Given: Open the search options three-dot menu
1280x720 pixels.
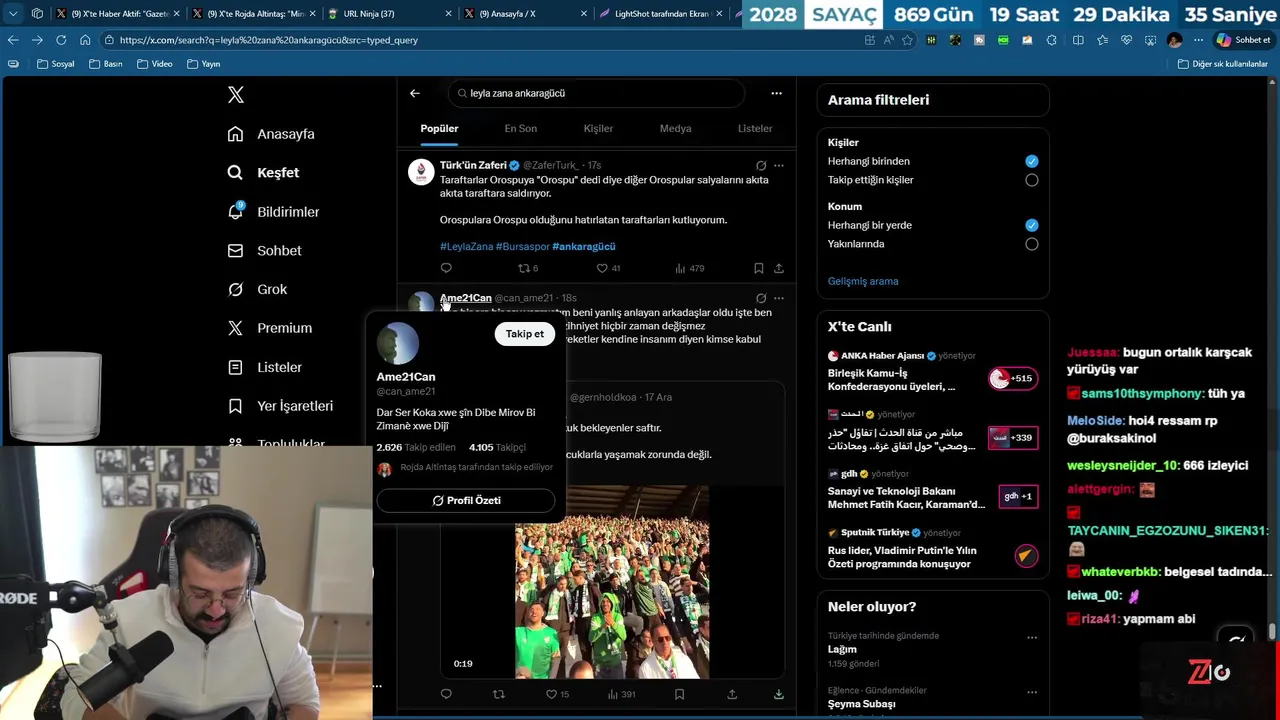Looking at the screenshot, I should coord(776,93).
